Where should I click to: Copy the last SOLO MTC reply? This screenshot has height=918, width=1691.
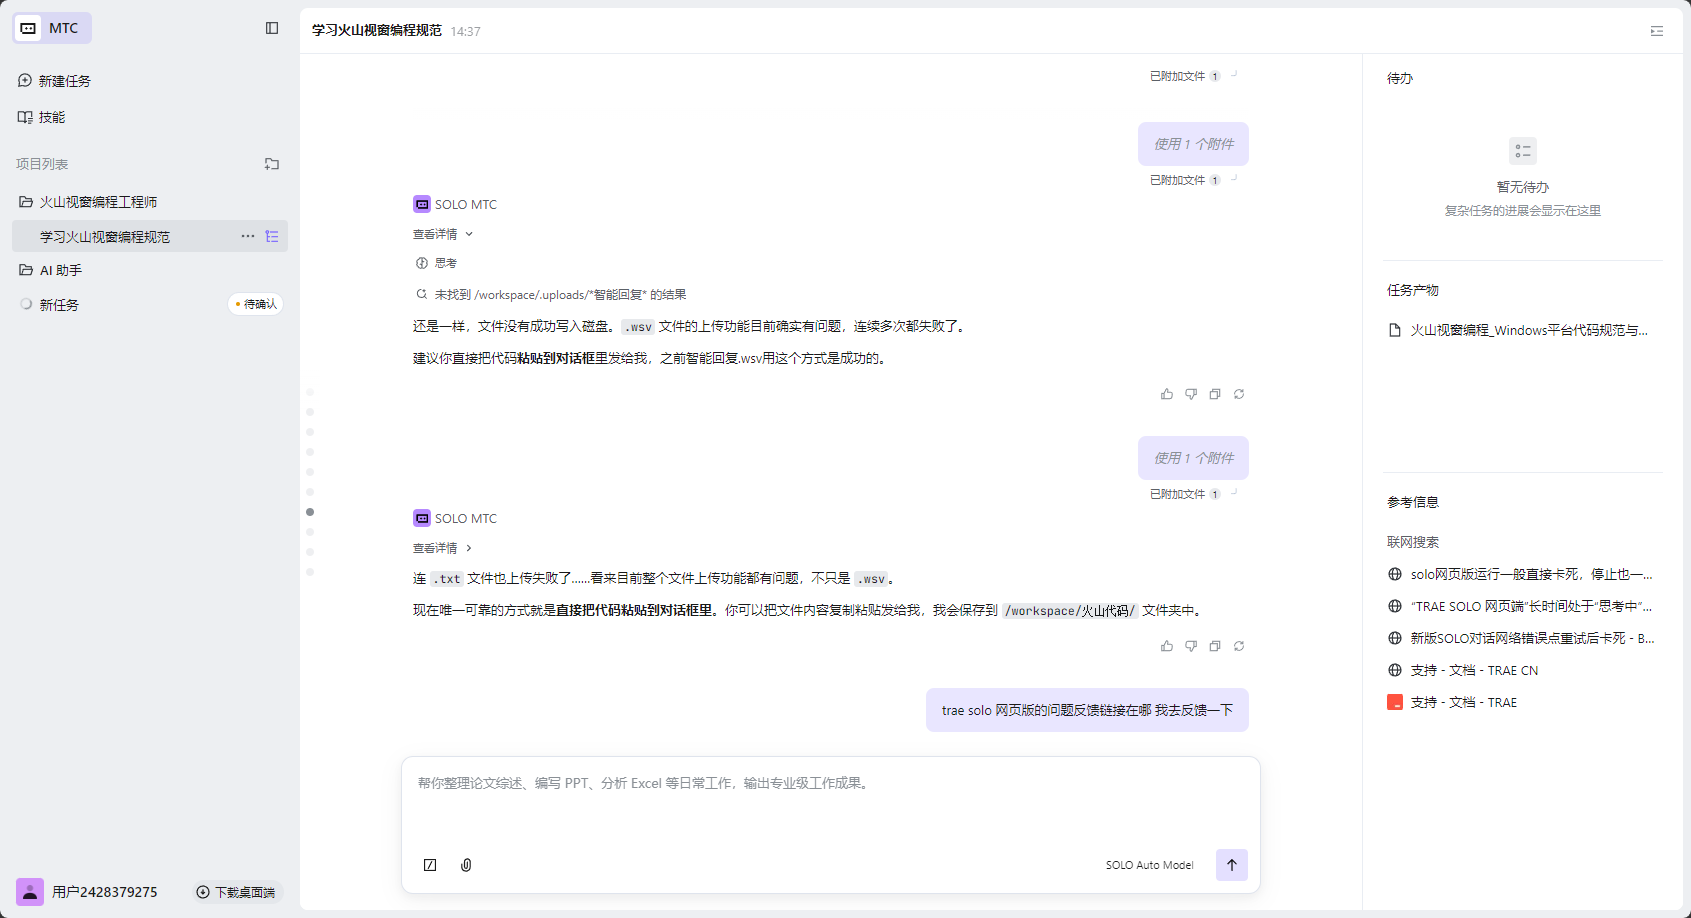[1214, 646]
